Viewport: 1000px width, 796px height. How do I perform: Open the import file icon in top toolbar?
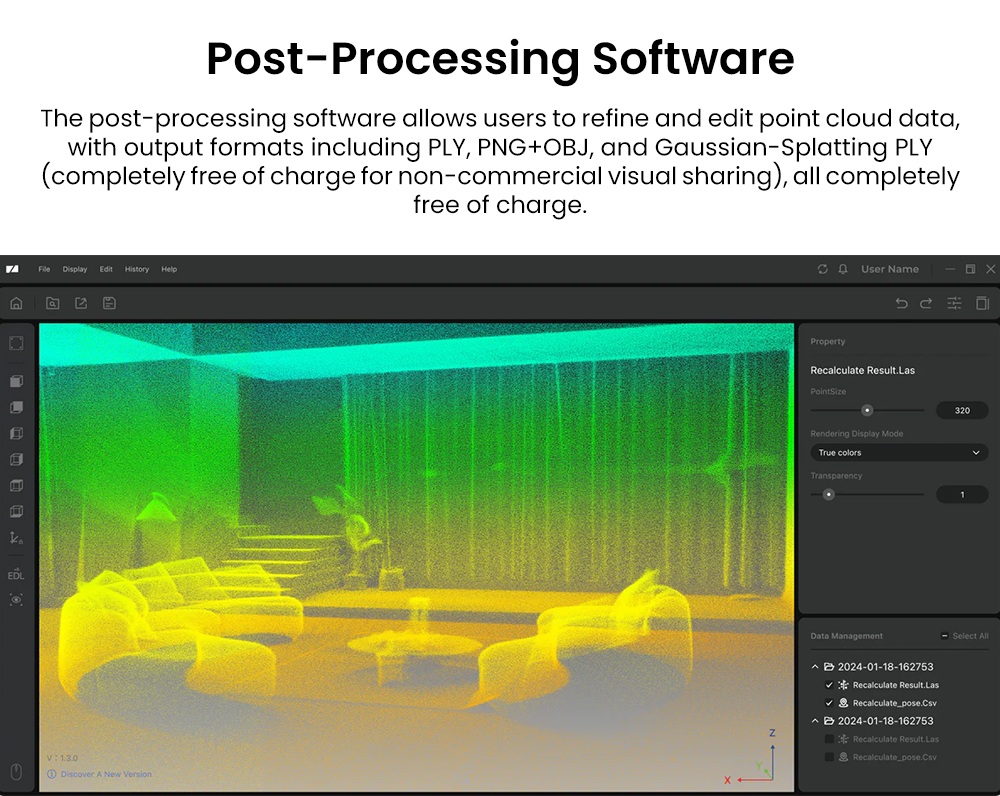(x=52, y=303)
